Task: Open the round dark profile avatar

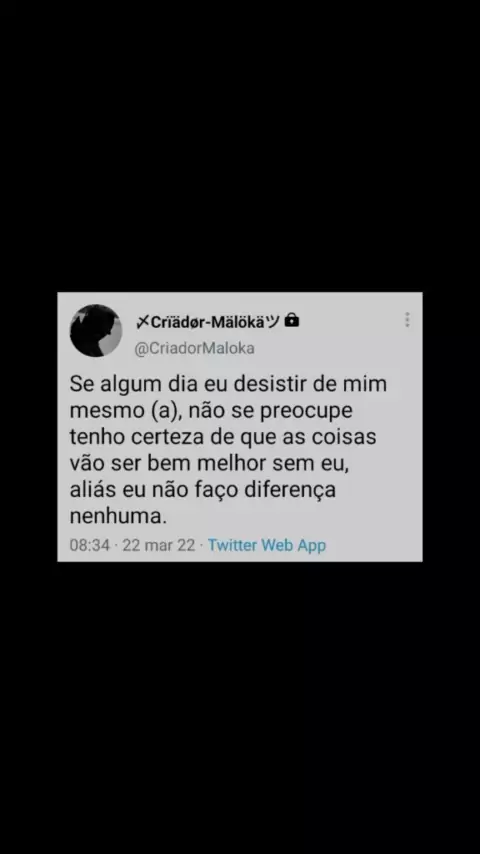Action: coord(96,331)
